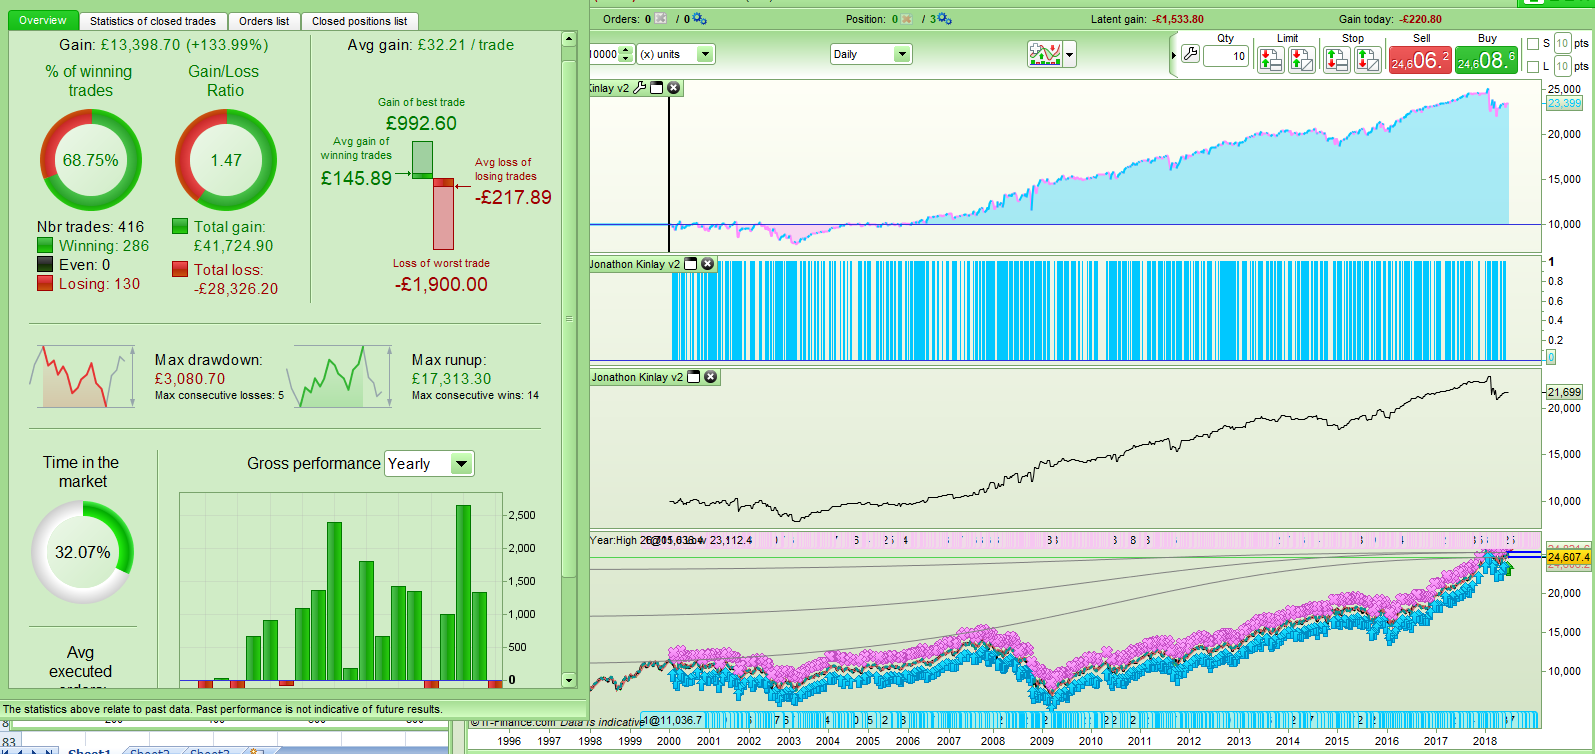
Task: Click the Latent gain value -£1,533.80
Action: (x=1178, y=19)
